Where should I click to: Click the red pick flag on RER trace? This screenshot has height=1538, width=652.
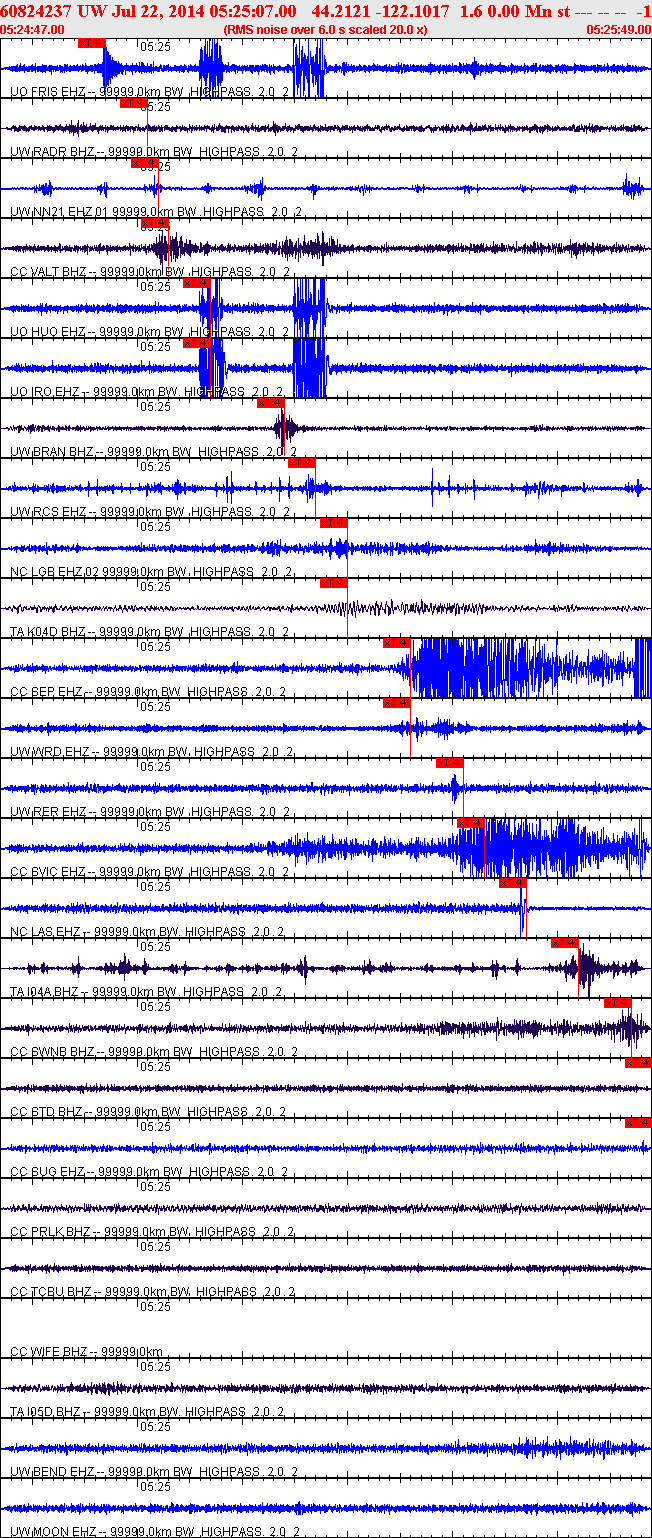pyautogui.click(x=450, y=763)
